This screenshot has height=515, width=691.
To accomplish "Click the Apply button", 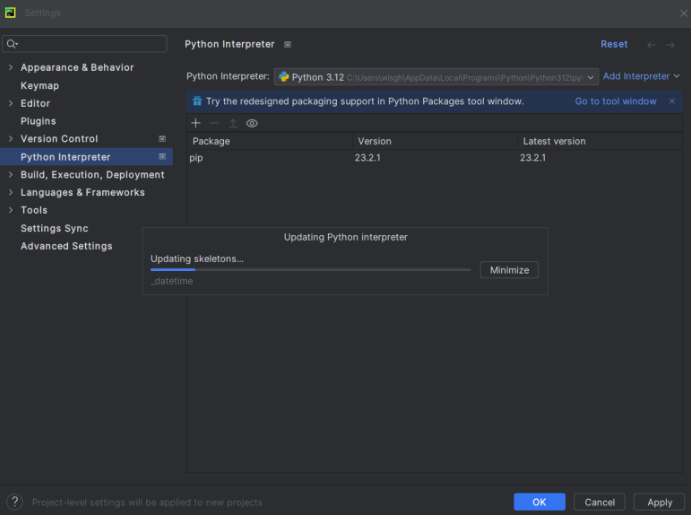I will [x=659, y=502].
